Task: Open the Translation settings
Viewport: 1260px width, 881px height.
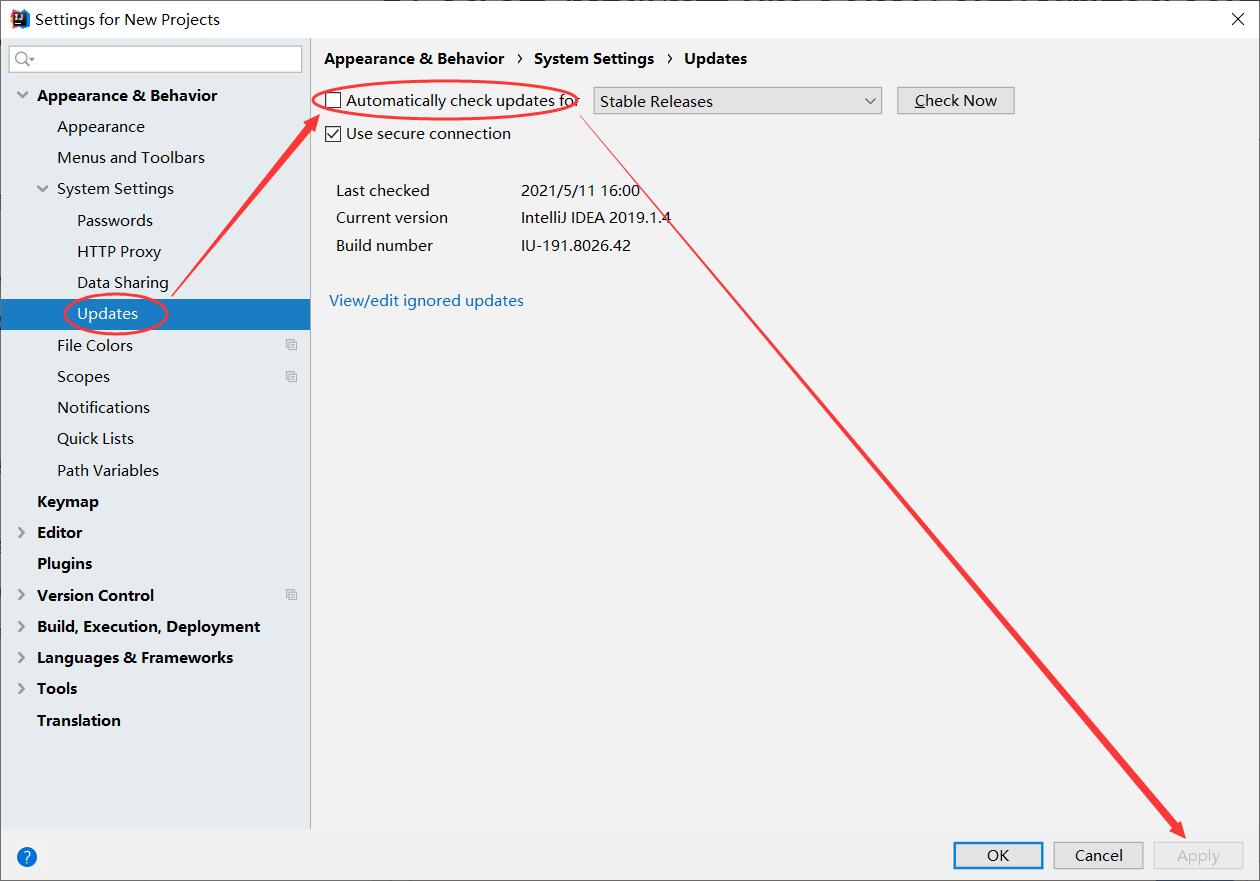Action: 79,720
